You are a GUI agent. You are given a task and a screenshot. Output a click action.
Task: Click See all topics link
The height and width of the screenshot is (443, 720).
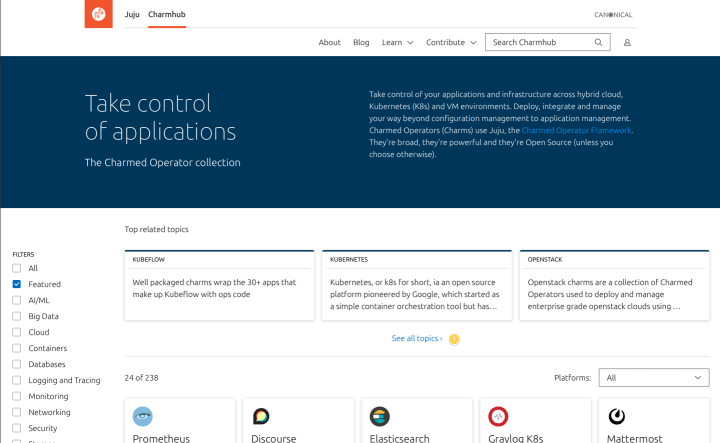tap(417, 338)
